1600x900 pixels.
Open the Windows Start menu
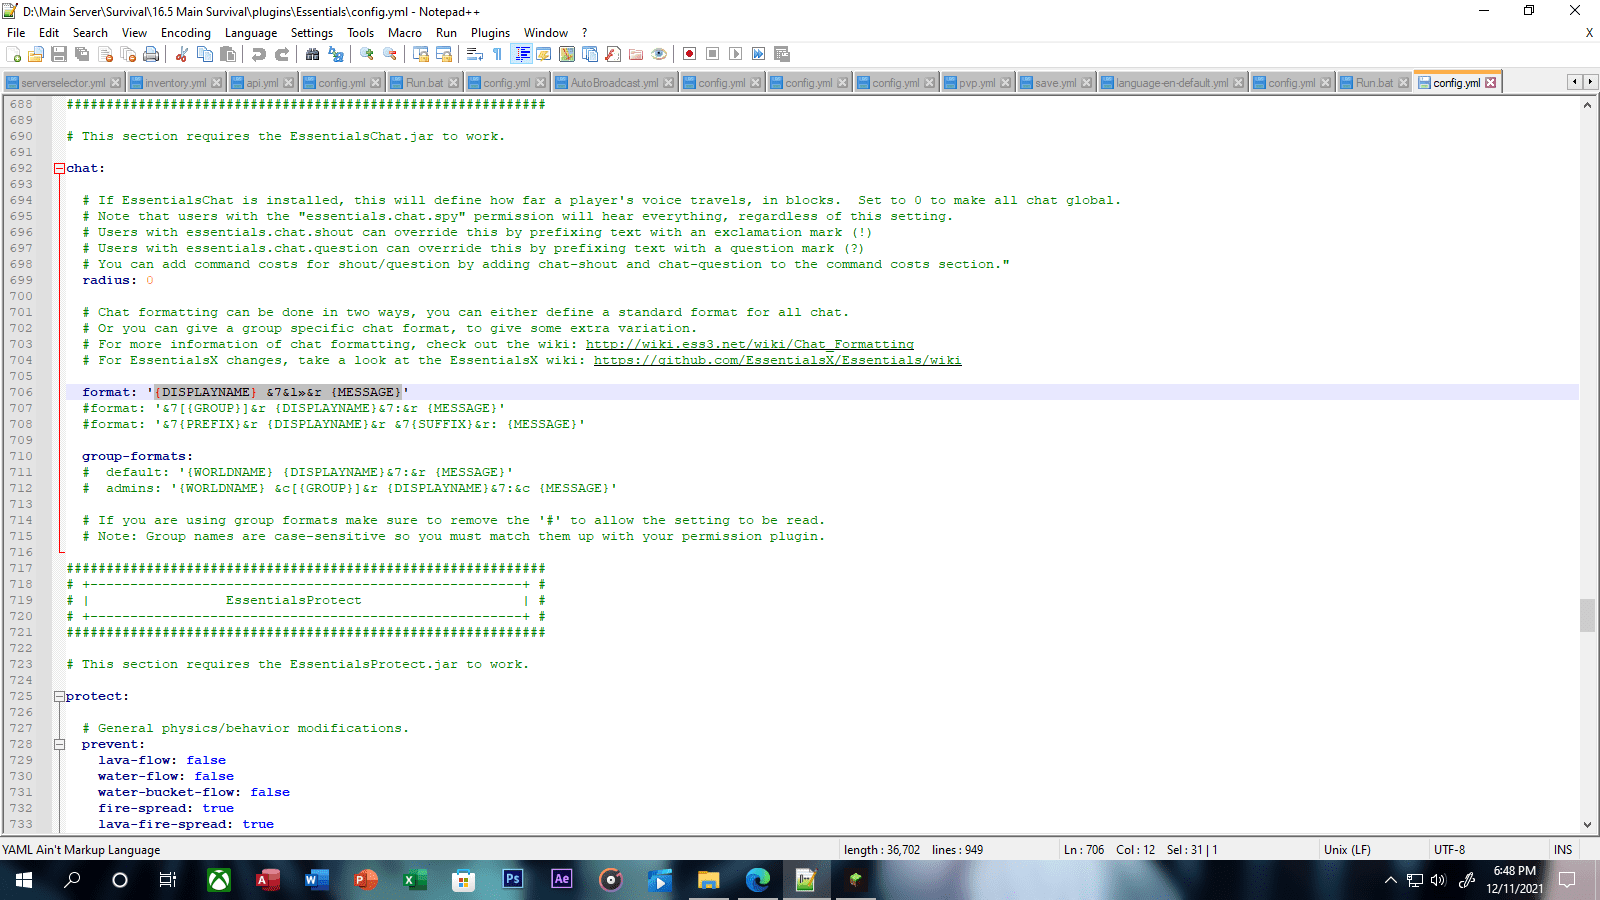click(24, 880)
